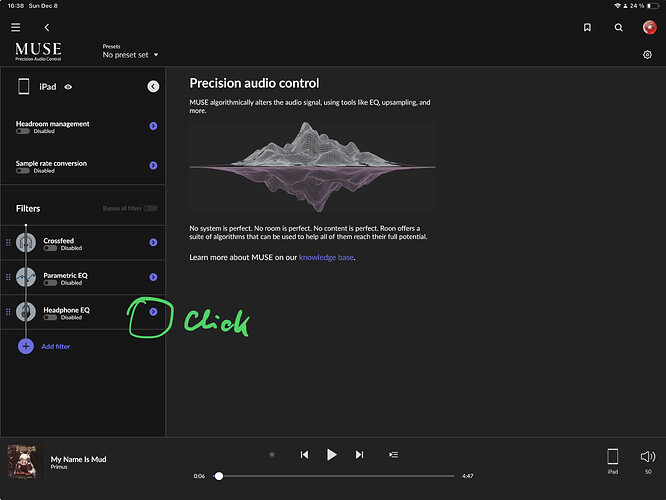Click the MUSE waveform illustration
666x500 pixels.
point(312,167)
